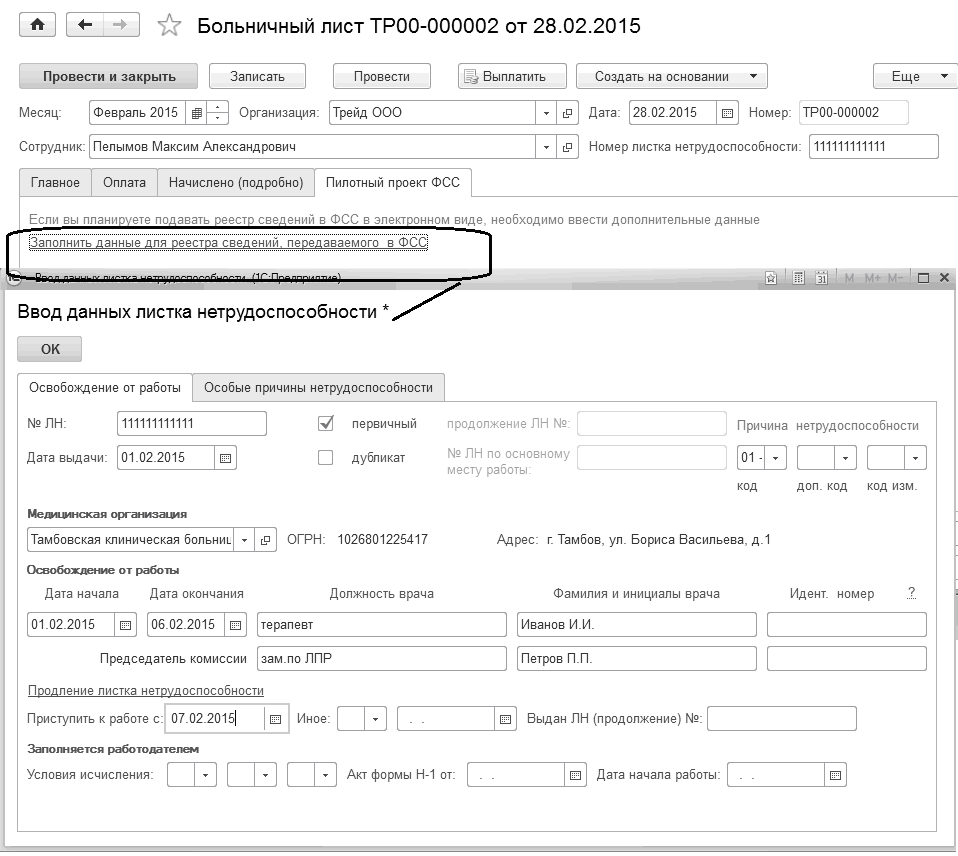Image resolution: width=958 pixels, height=856 pixels.
Task: Toggle the первичный checkbox
Action: (326, 423)
